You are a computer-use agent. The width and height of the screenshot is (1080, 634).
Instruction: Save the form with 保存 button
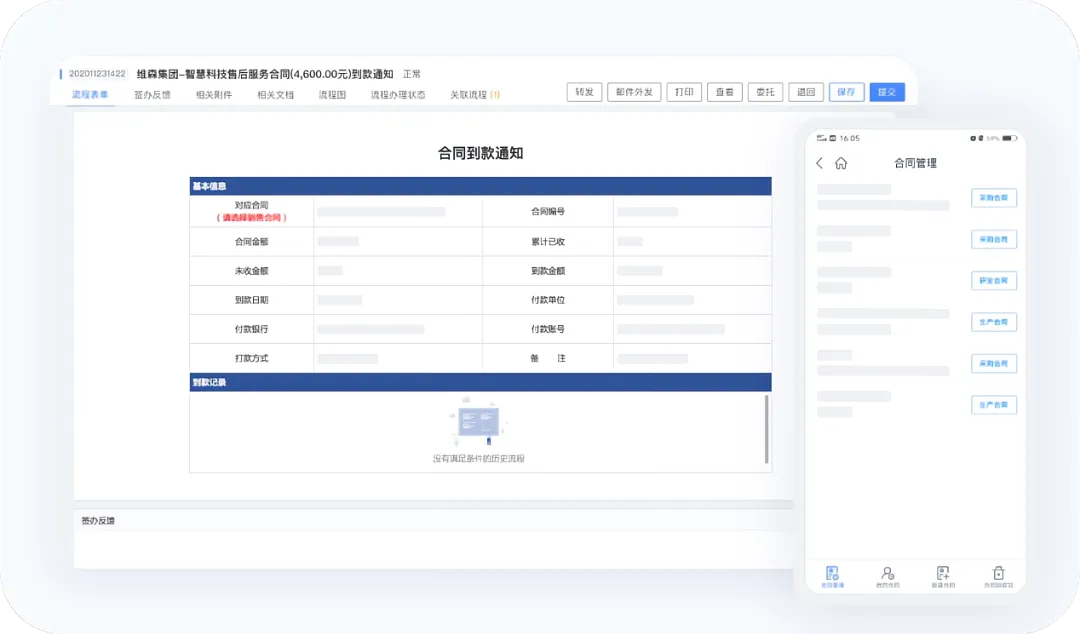point(846,92)
